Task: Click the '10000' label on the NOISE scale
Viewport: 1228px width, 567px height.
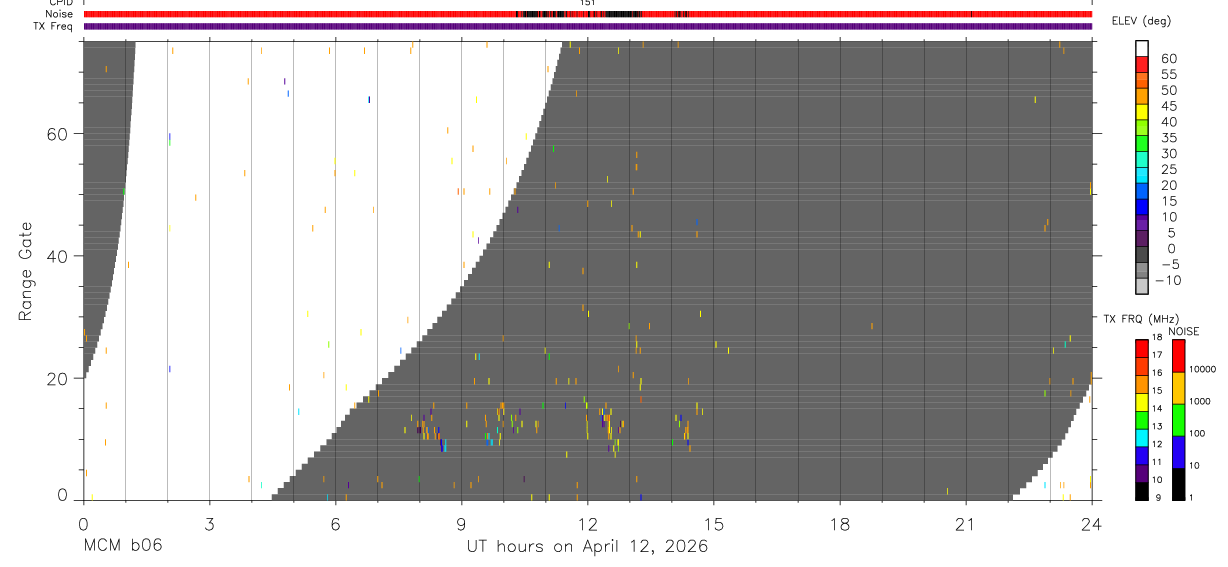Action: pyautogui.click(x=1202, y=369)
